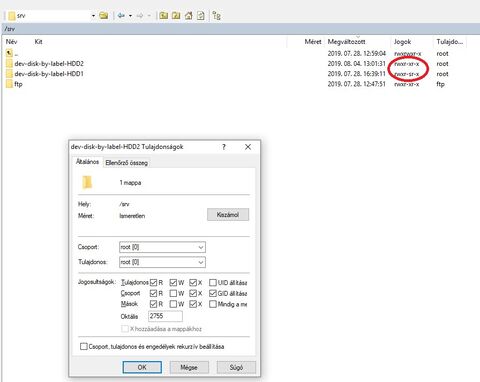
Task: Toggle Csoport R permission checkbox
Action: tap(153, 293)
